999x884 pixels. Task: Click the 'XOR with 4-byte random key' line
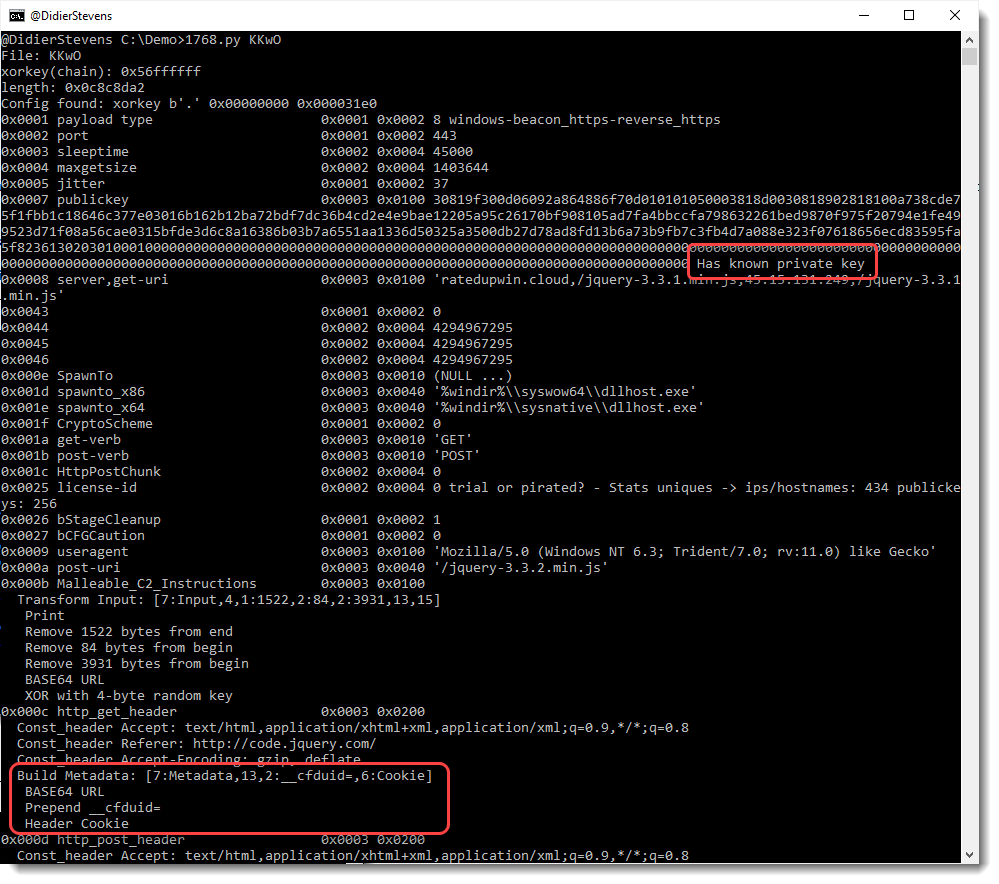[x=129, y=695]
